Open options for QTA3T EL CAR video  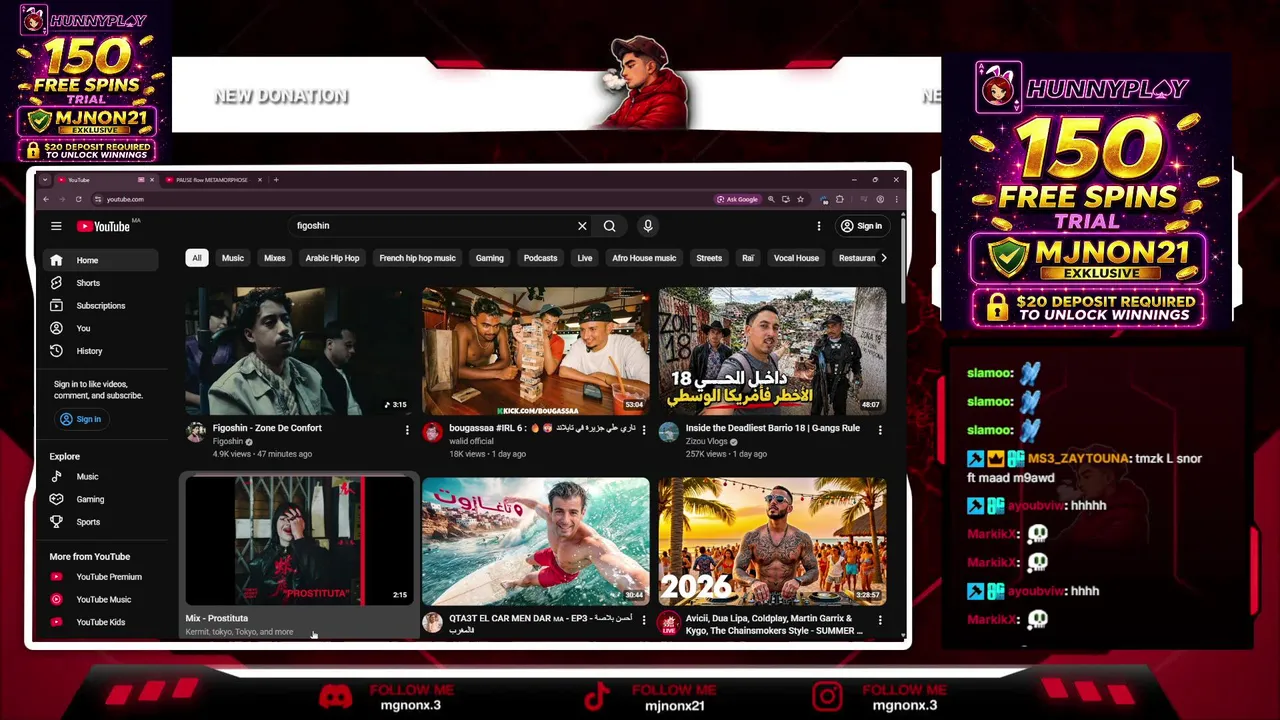tap(643, 620)
